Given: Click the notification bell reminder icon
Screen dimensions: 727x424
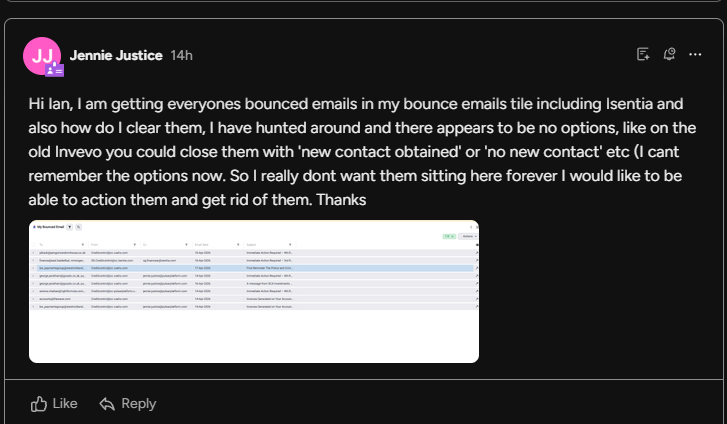Looking at the screenshot, I should [669, 54].
